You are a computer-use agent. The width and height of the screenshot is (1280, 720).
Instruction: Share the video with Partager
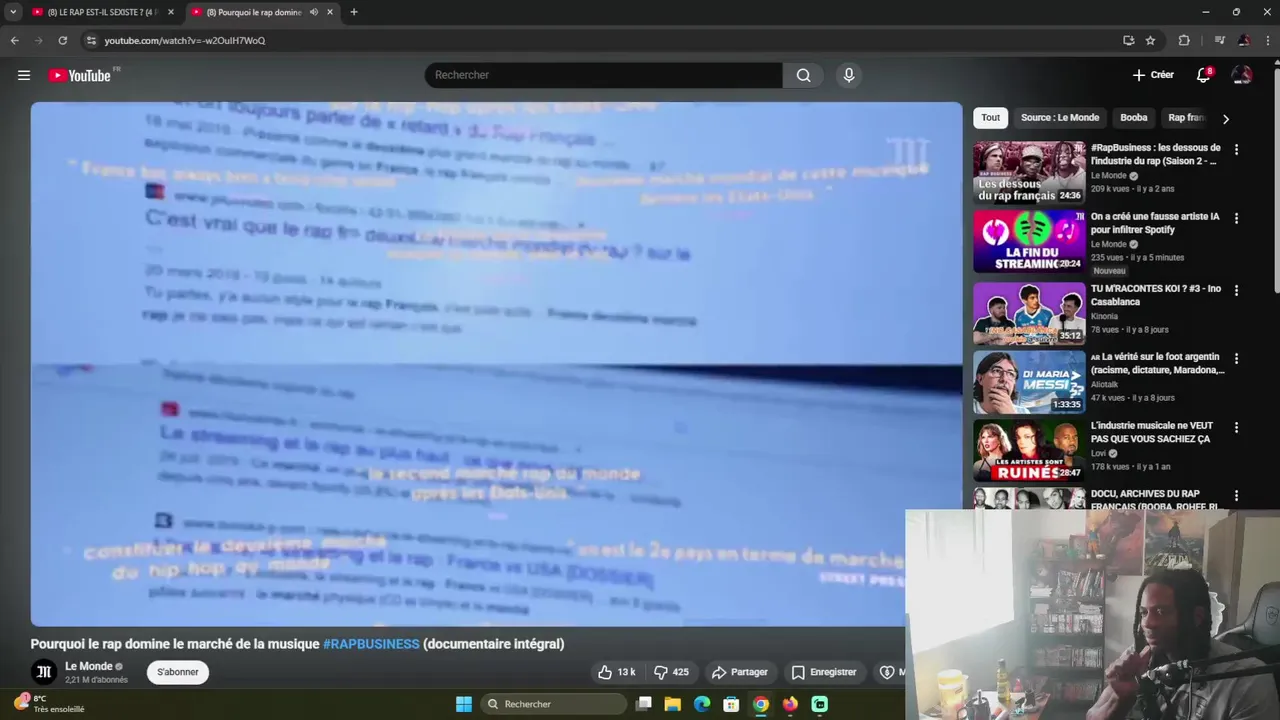[x=739, y=672]
